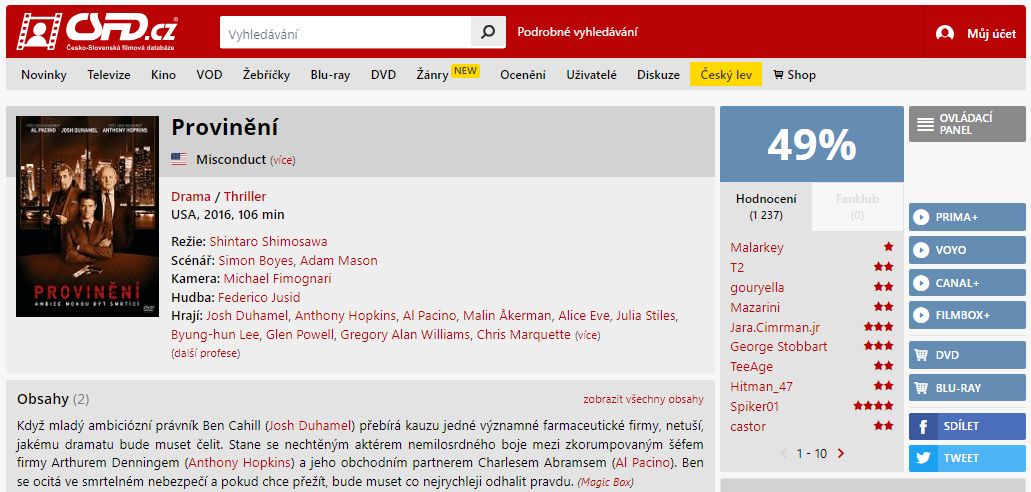Open the user account avatar icon

945,34
